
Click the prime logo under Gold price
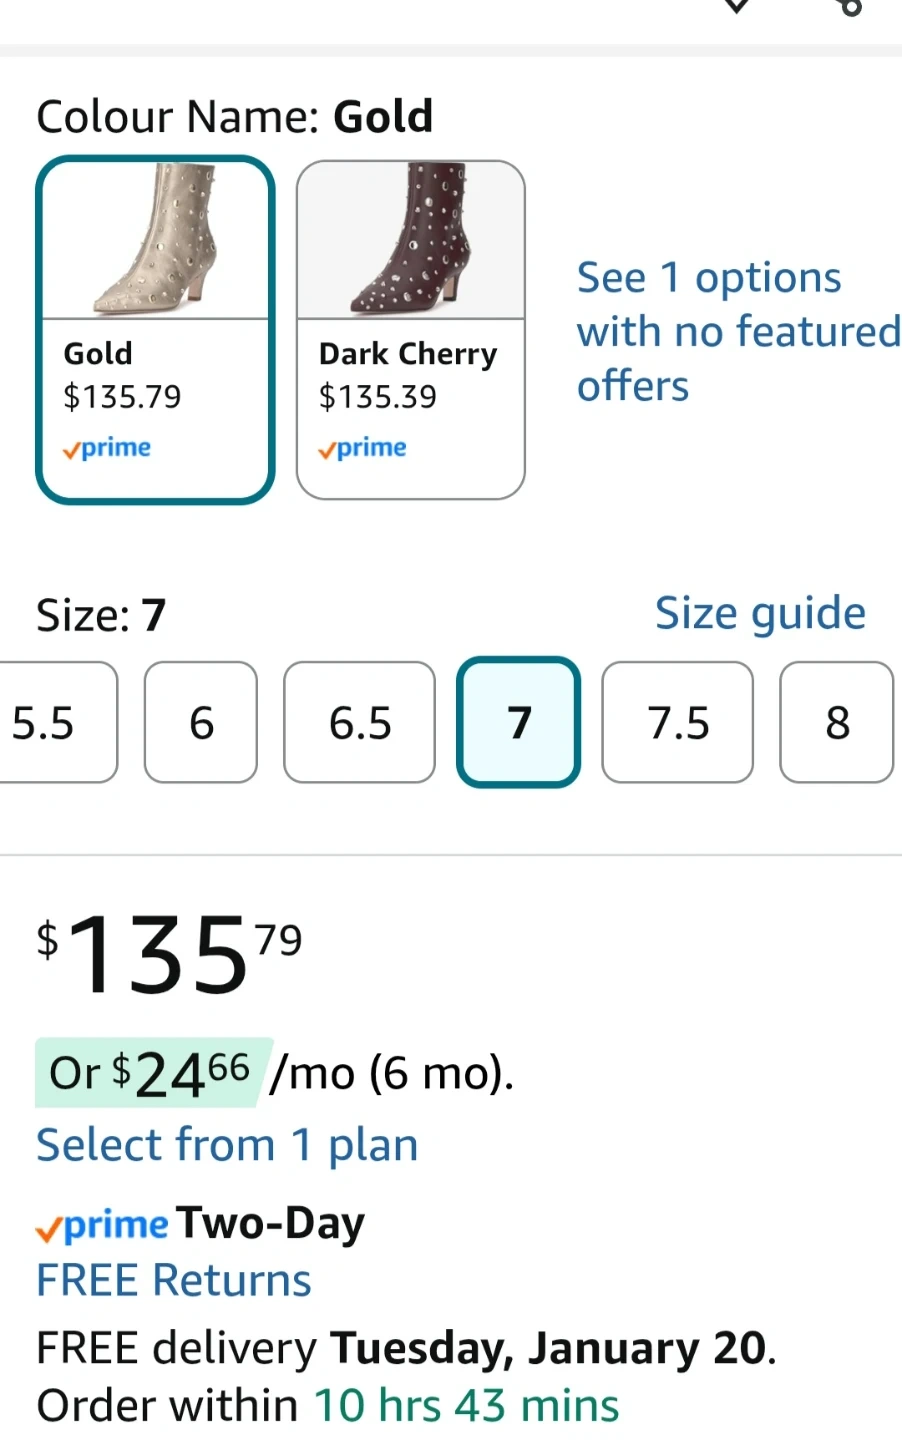107,448
